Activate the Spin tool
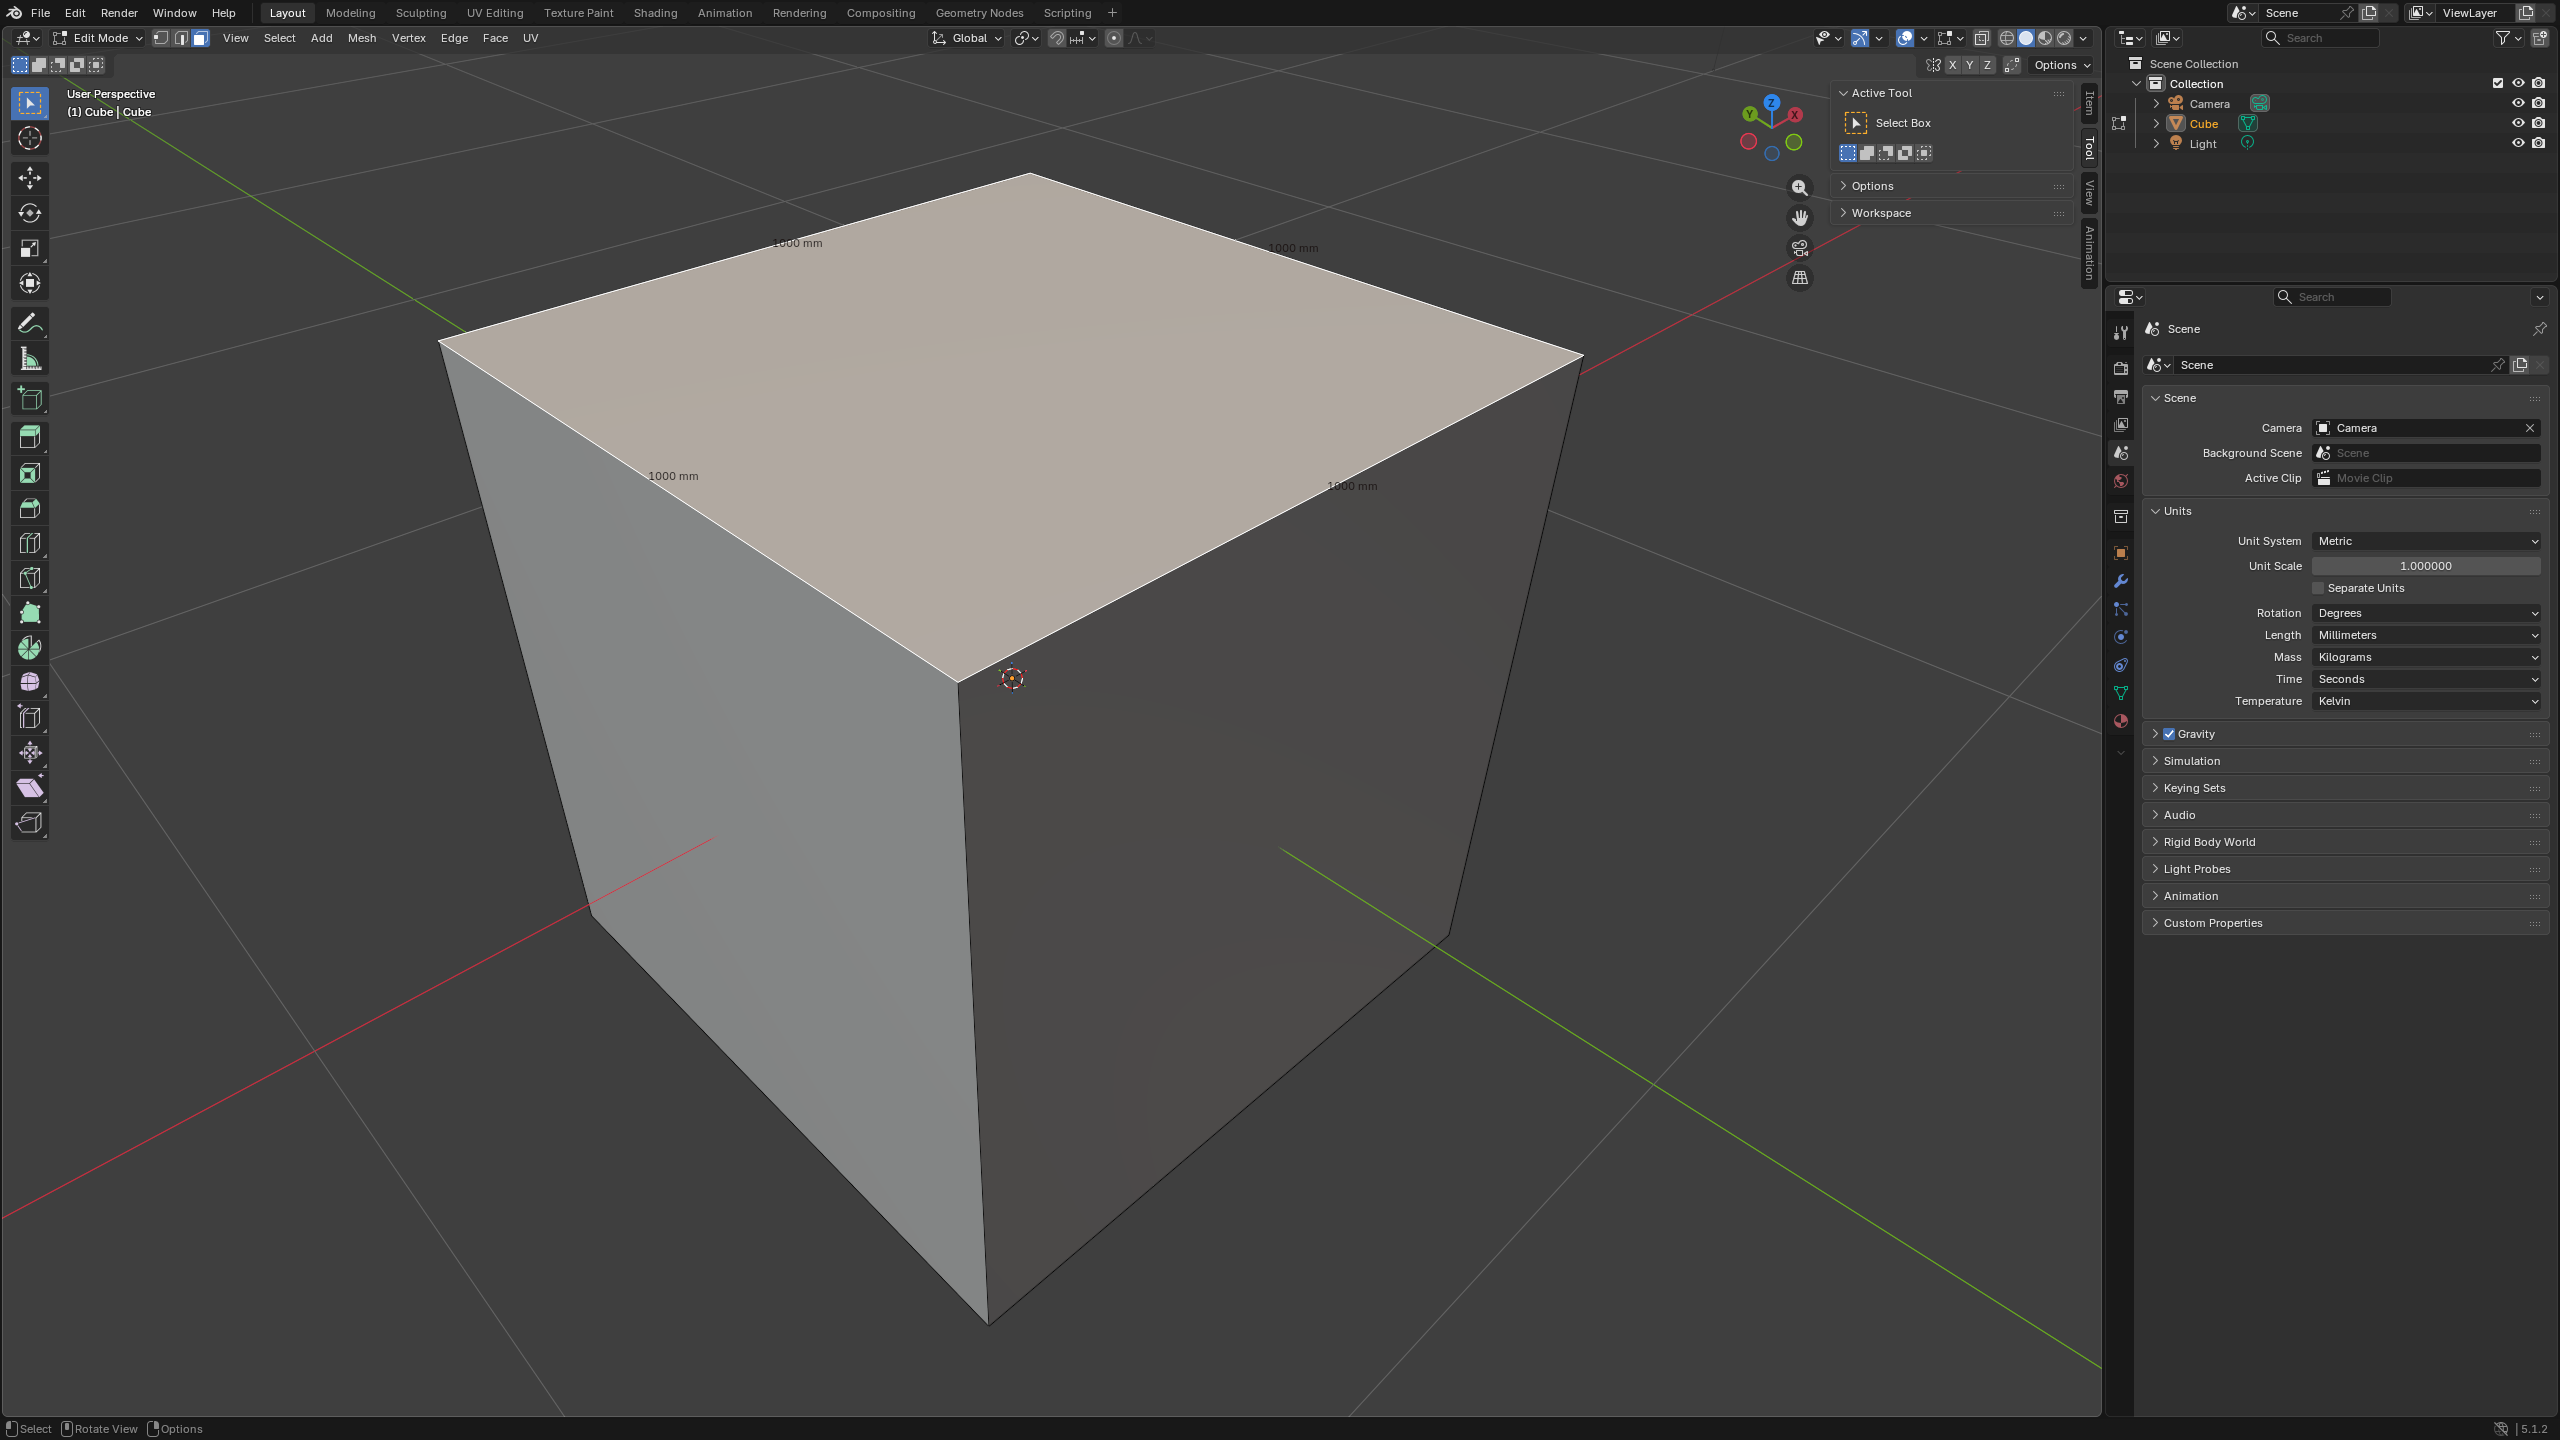The height and width of the screenshot is (1440, 2560). tap(29, 648)
